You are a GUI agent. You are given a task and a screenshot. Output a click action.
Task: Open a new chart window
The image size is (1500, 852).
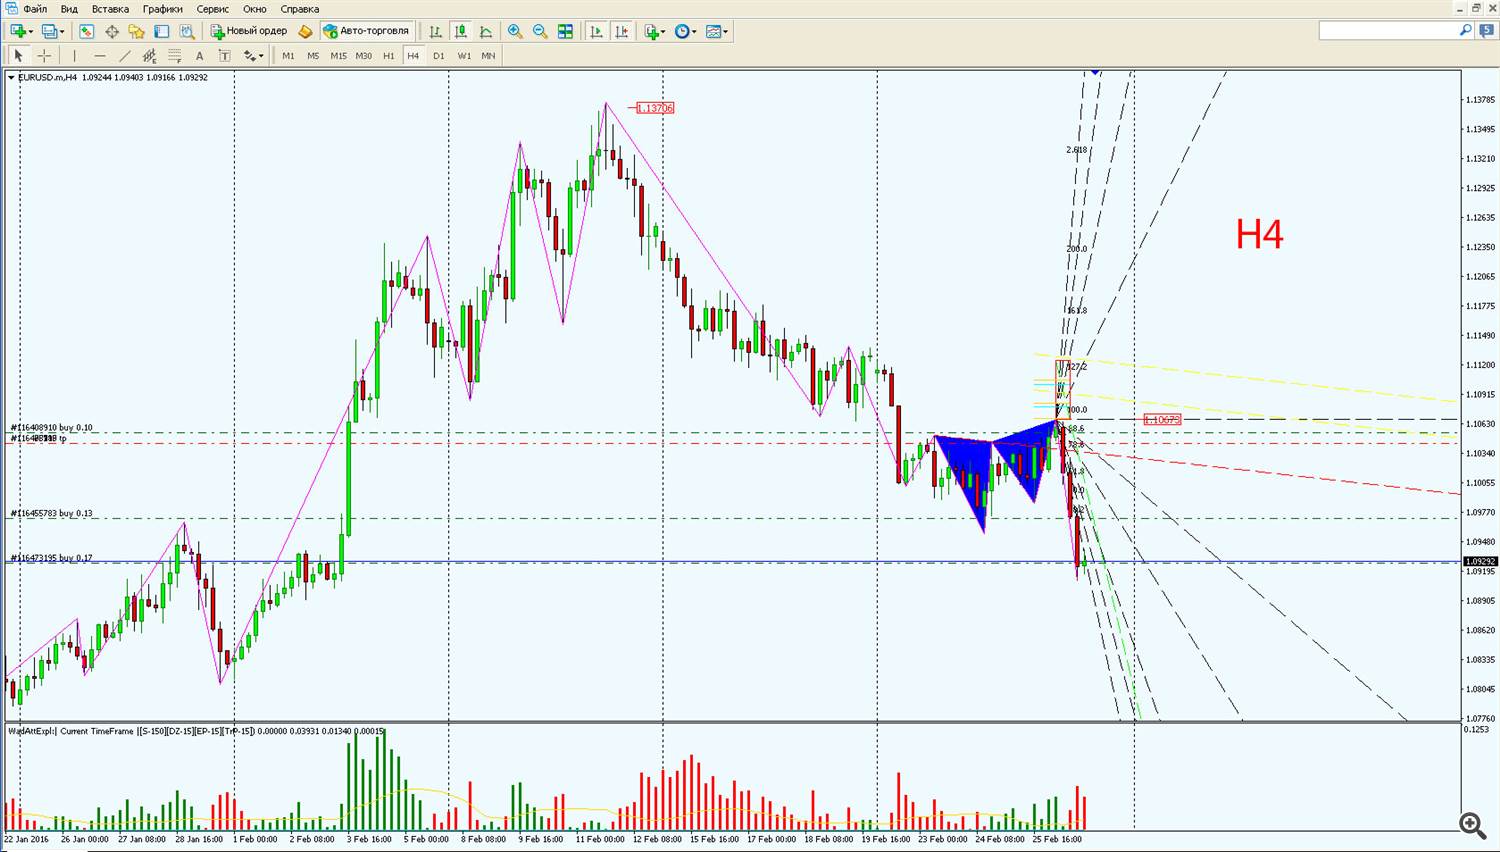18,31
